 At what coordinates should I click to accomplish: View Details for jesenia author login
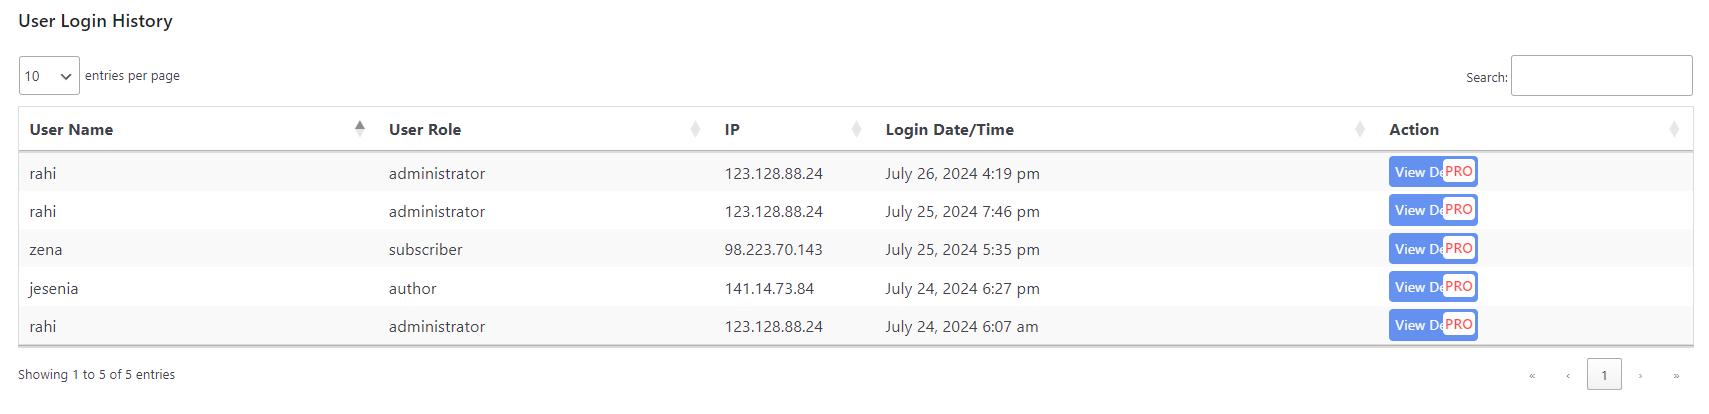tap(1416, 287)
